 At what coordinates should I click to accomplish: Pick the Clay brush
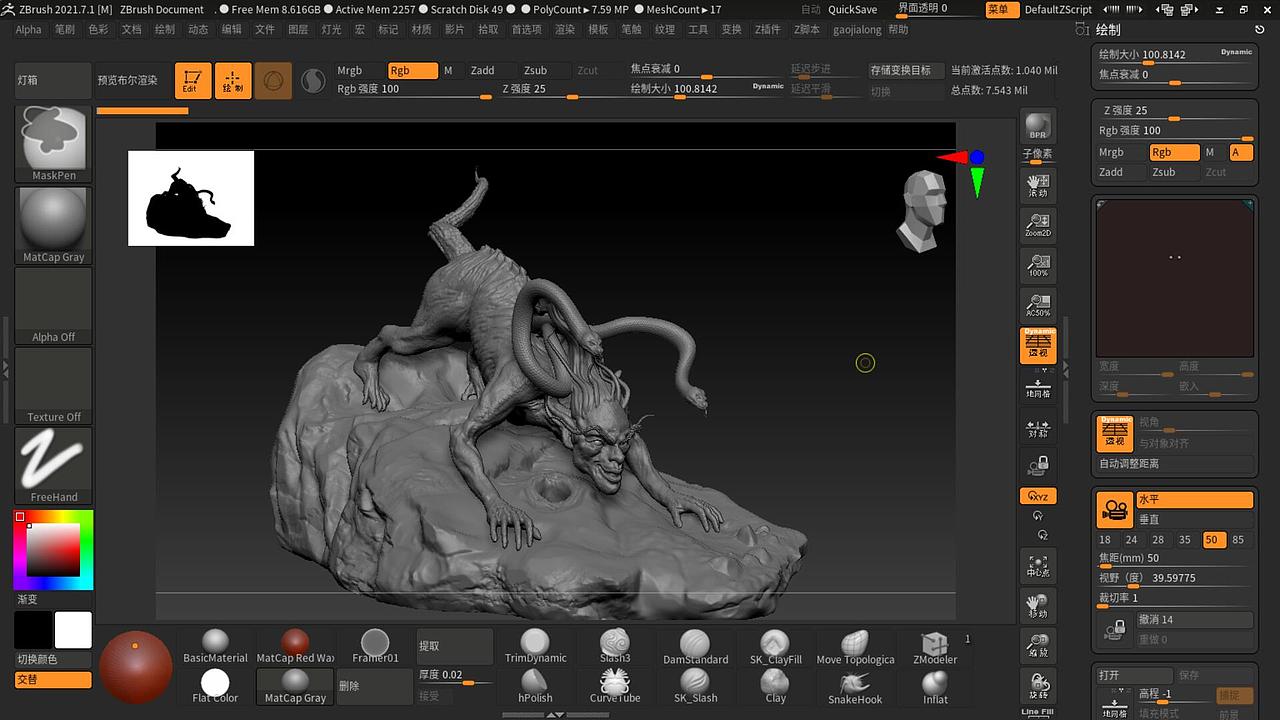[x=775, y=687]
